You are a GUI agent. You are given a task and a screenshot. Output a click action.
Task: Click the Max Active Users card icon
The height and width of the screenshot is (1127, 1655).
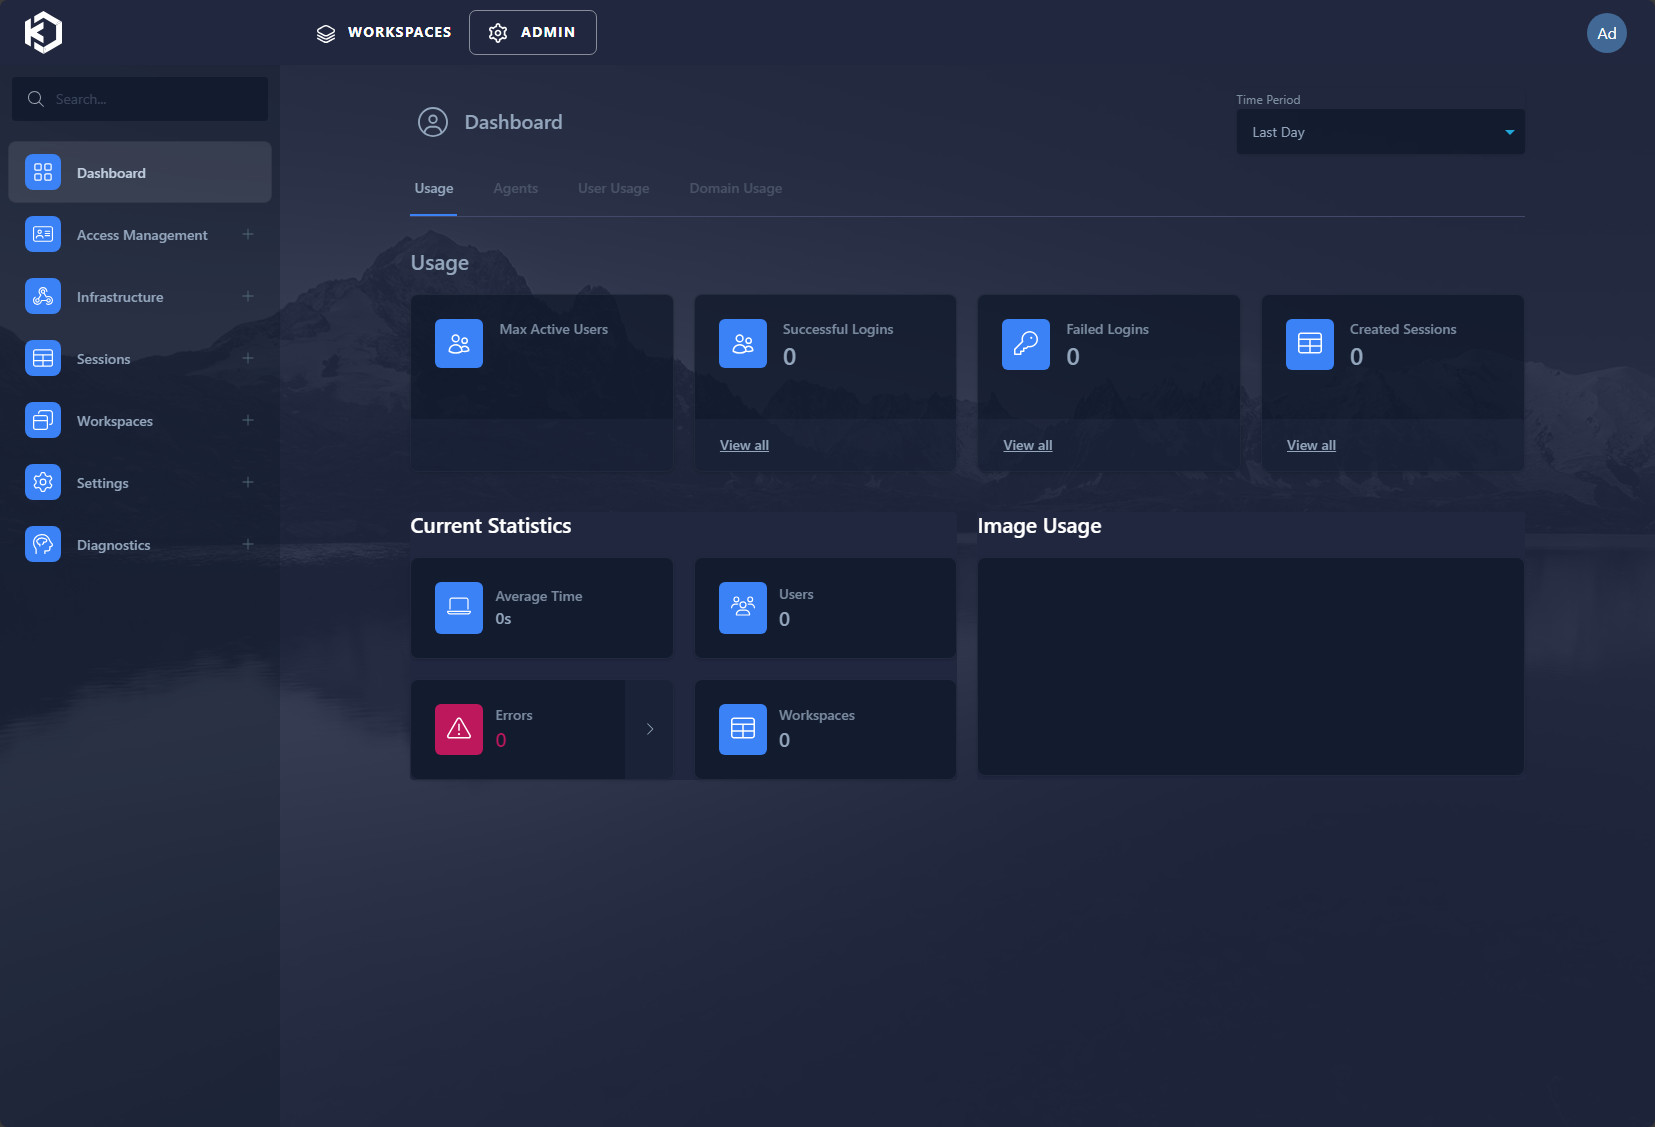(459, 344)
